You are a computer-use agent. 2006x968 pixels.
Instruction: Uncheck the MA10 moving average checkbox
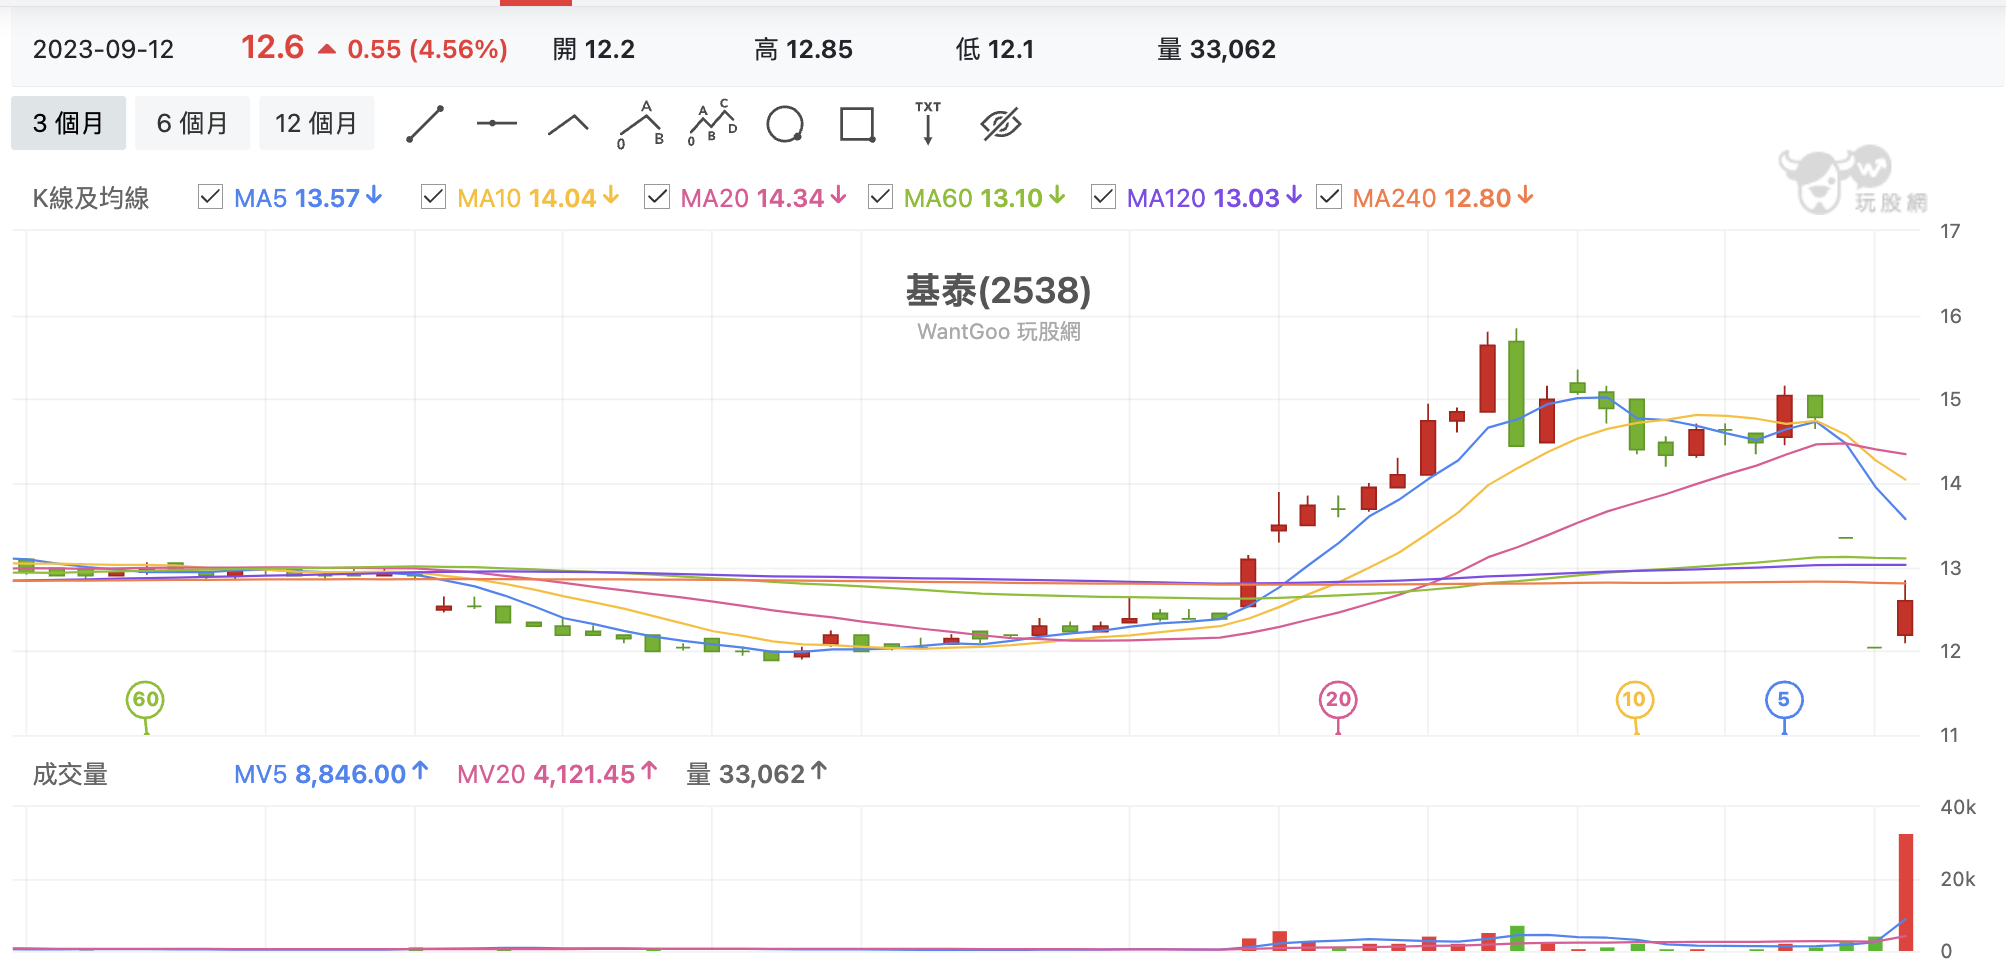pos(433,197)
